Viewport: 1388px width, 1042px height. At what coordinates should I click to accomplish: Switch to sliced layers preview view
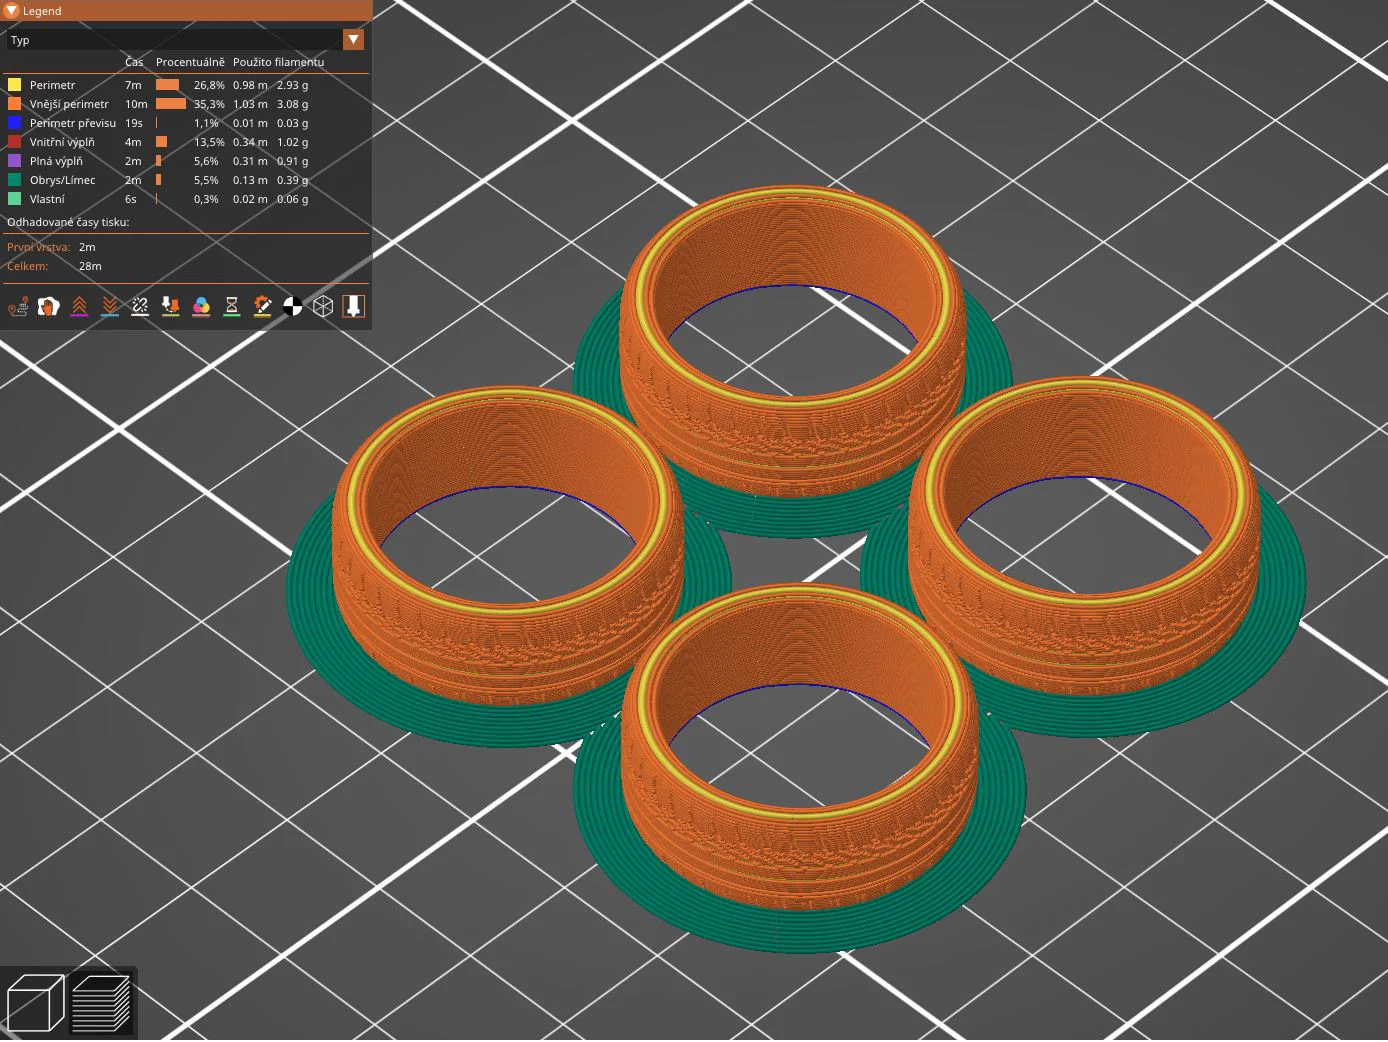coord(101,1003)
